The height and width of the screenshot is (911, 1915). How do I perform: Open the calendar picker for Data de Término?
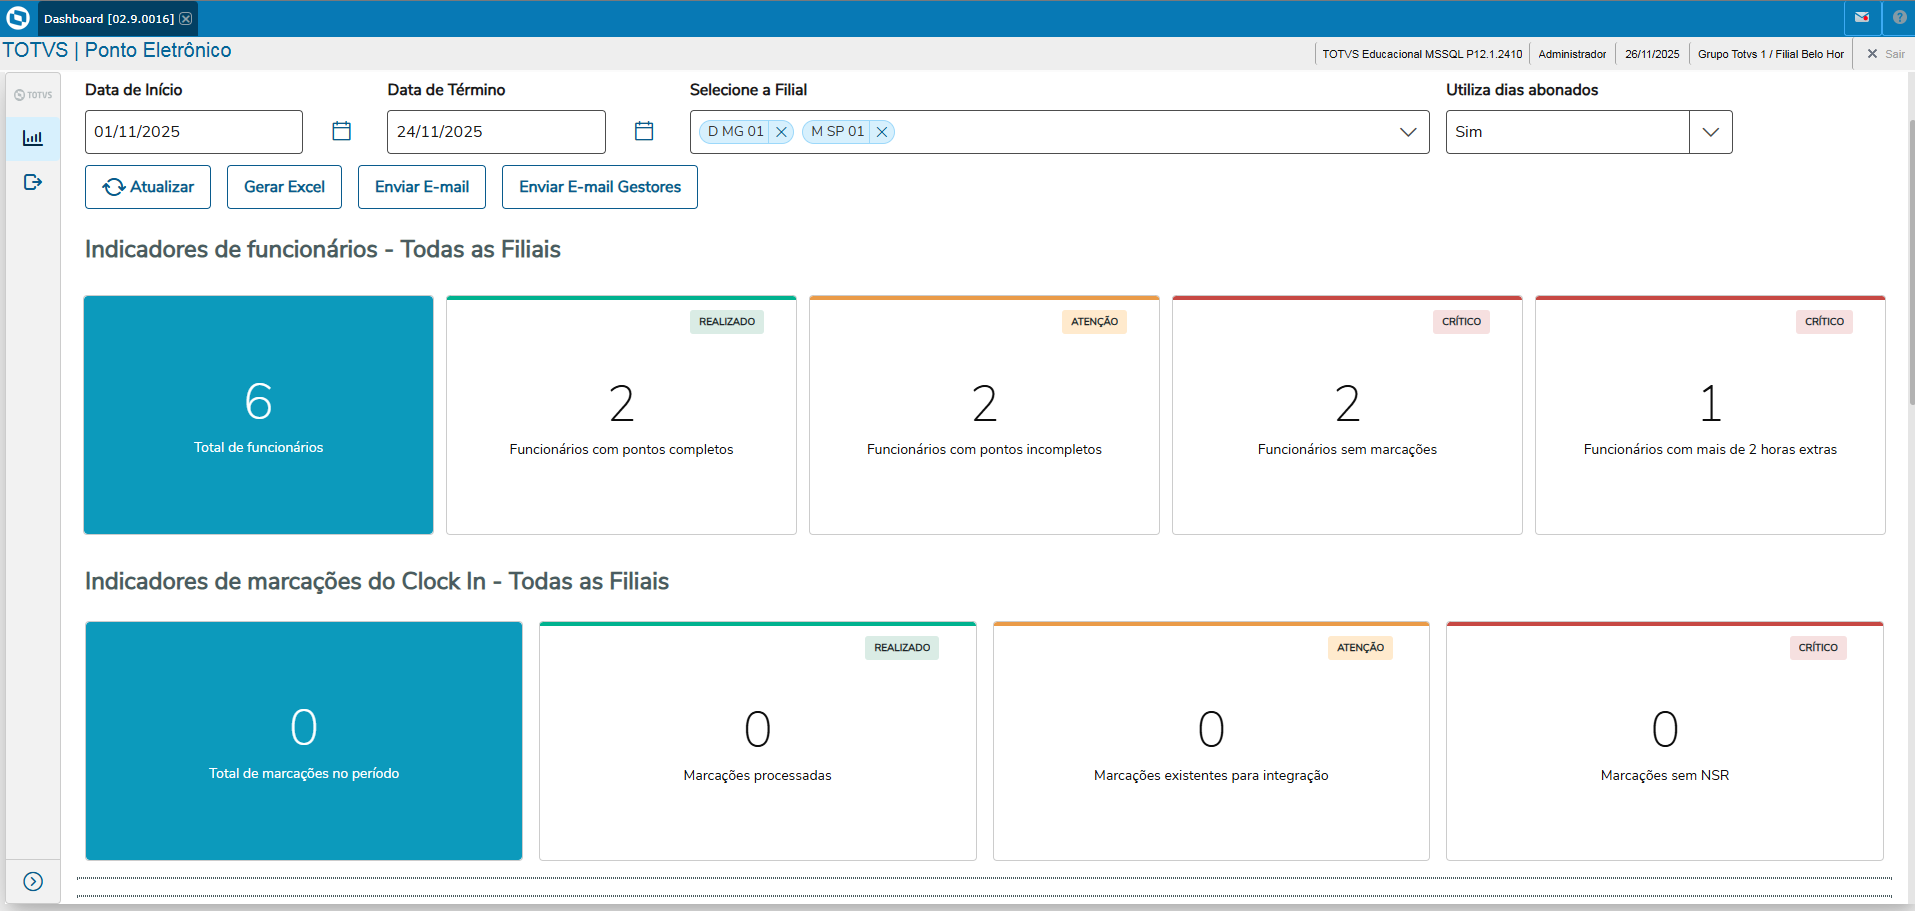(x=644, y=131)
